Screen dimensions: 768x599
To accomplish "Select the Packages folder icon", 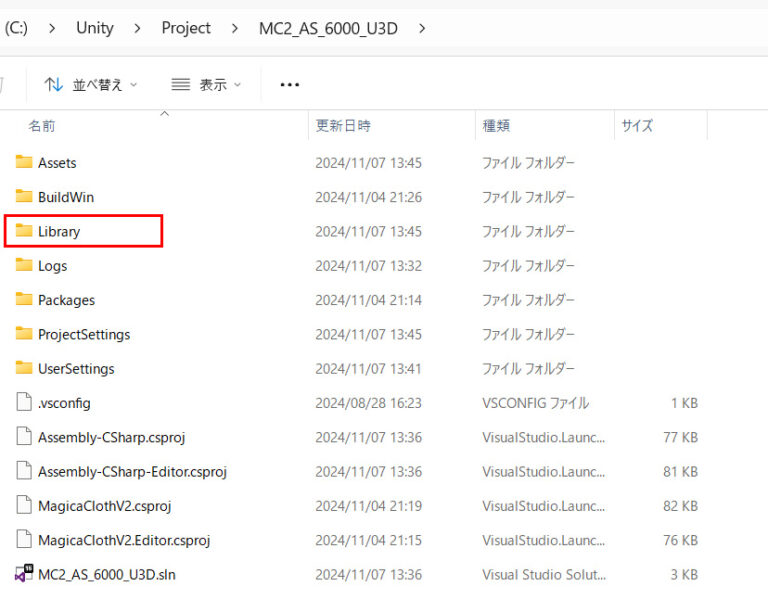I will [24, 299].
